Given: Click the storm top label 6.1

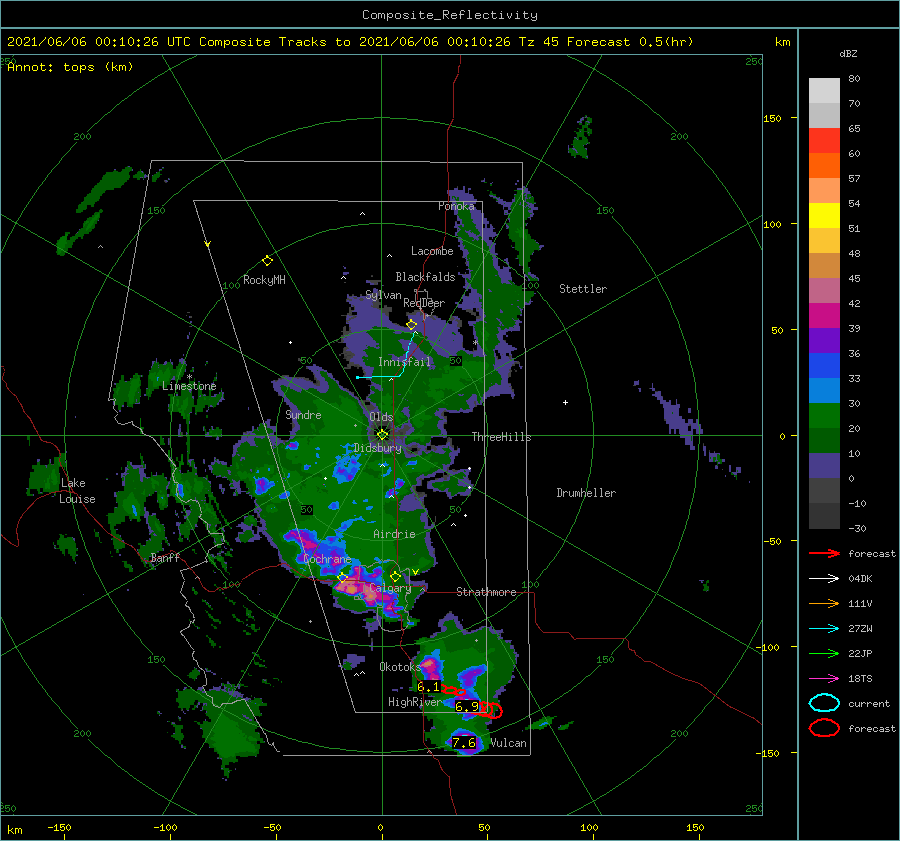Looking at the screenshot, I should (428, 687).
